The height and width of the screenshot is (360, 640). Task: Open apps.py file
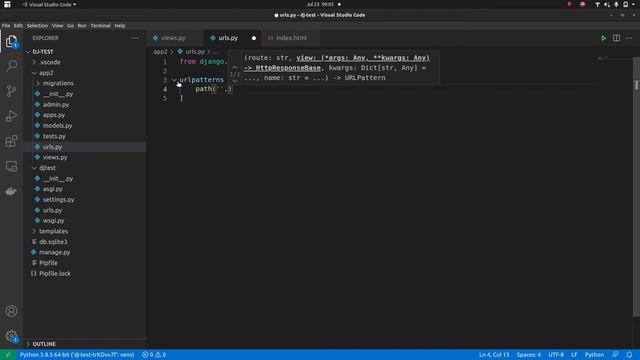[x=54, y=115]
